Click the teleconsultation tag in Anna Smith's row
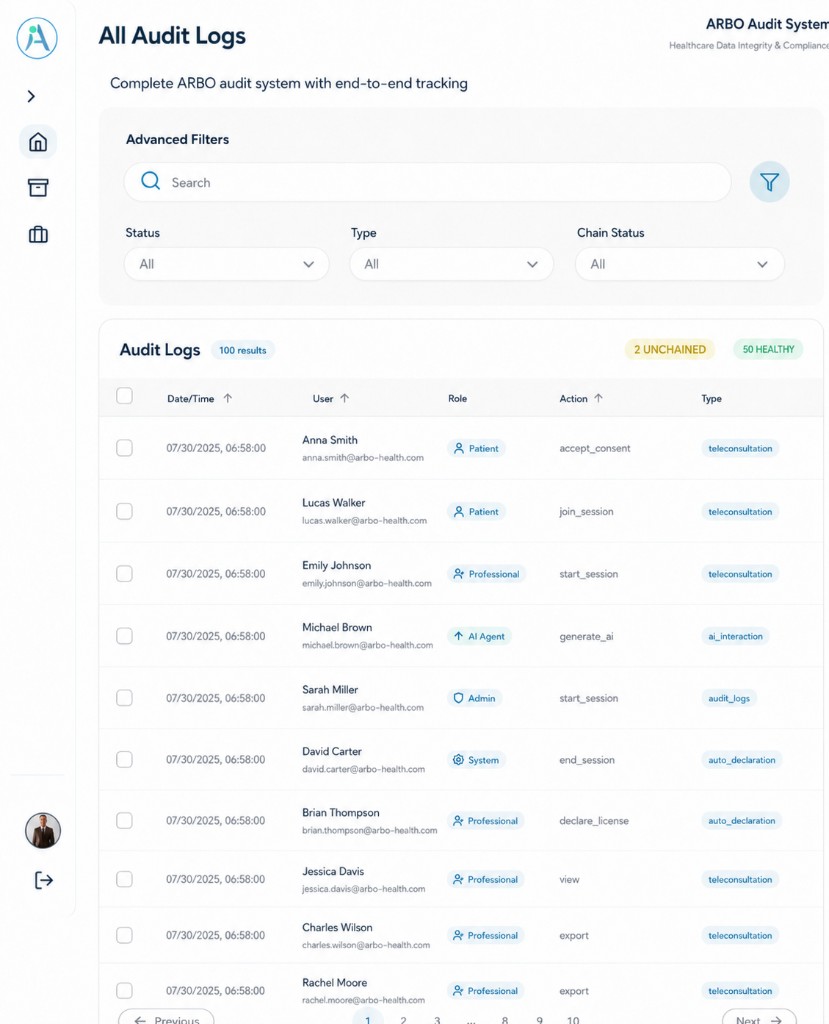 (740, 449)
